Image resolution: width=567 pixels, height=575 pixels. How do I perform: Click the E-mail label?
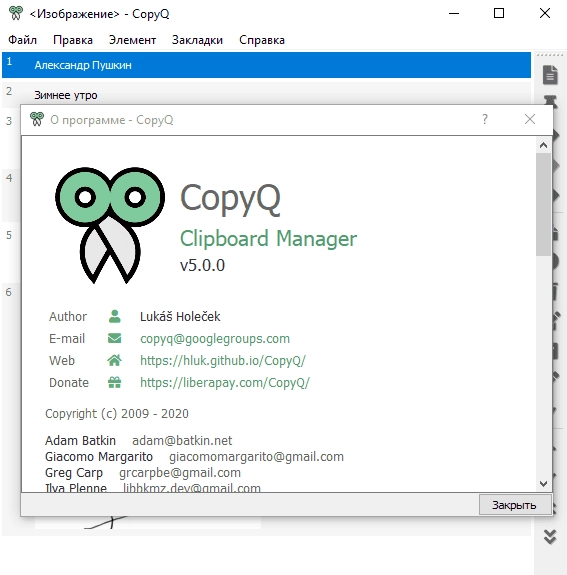(67, 338)
